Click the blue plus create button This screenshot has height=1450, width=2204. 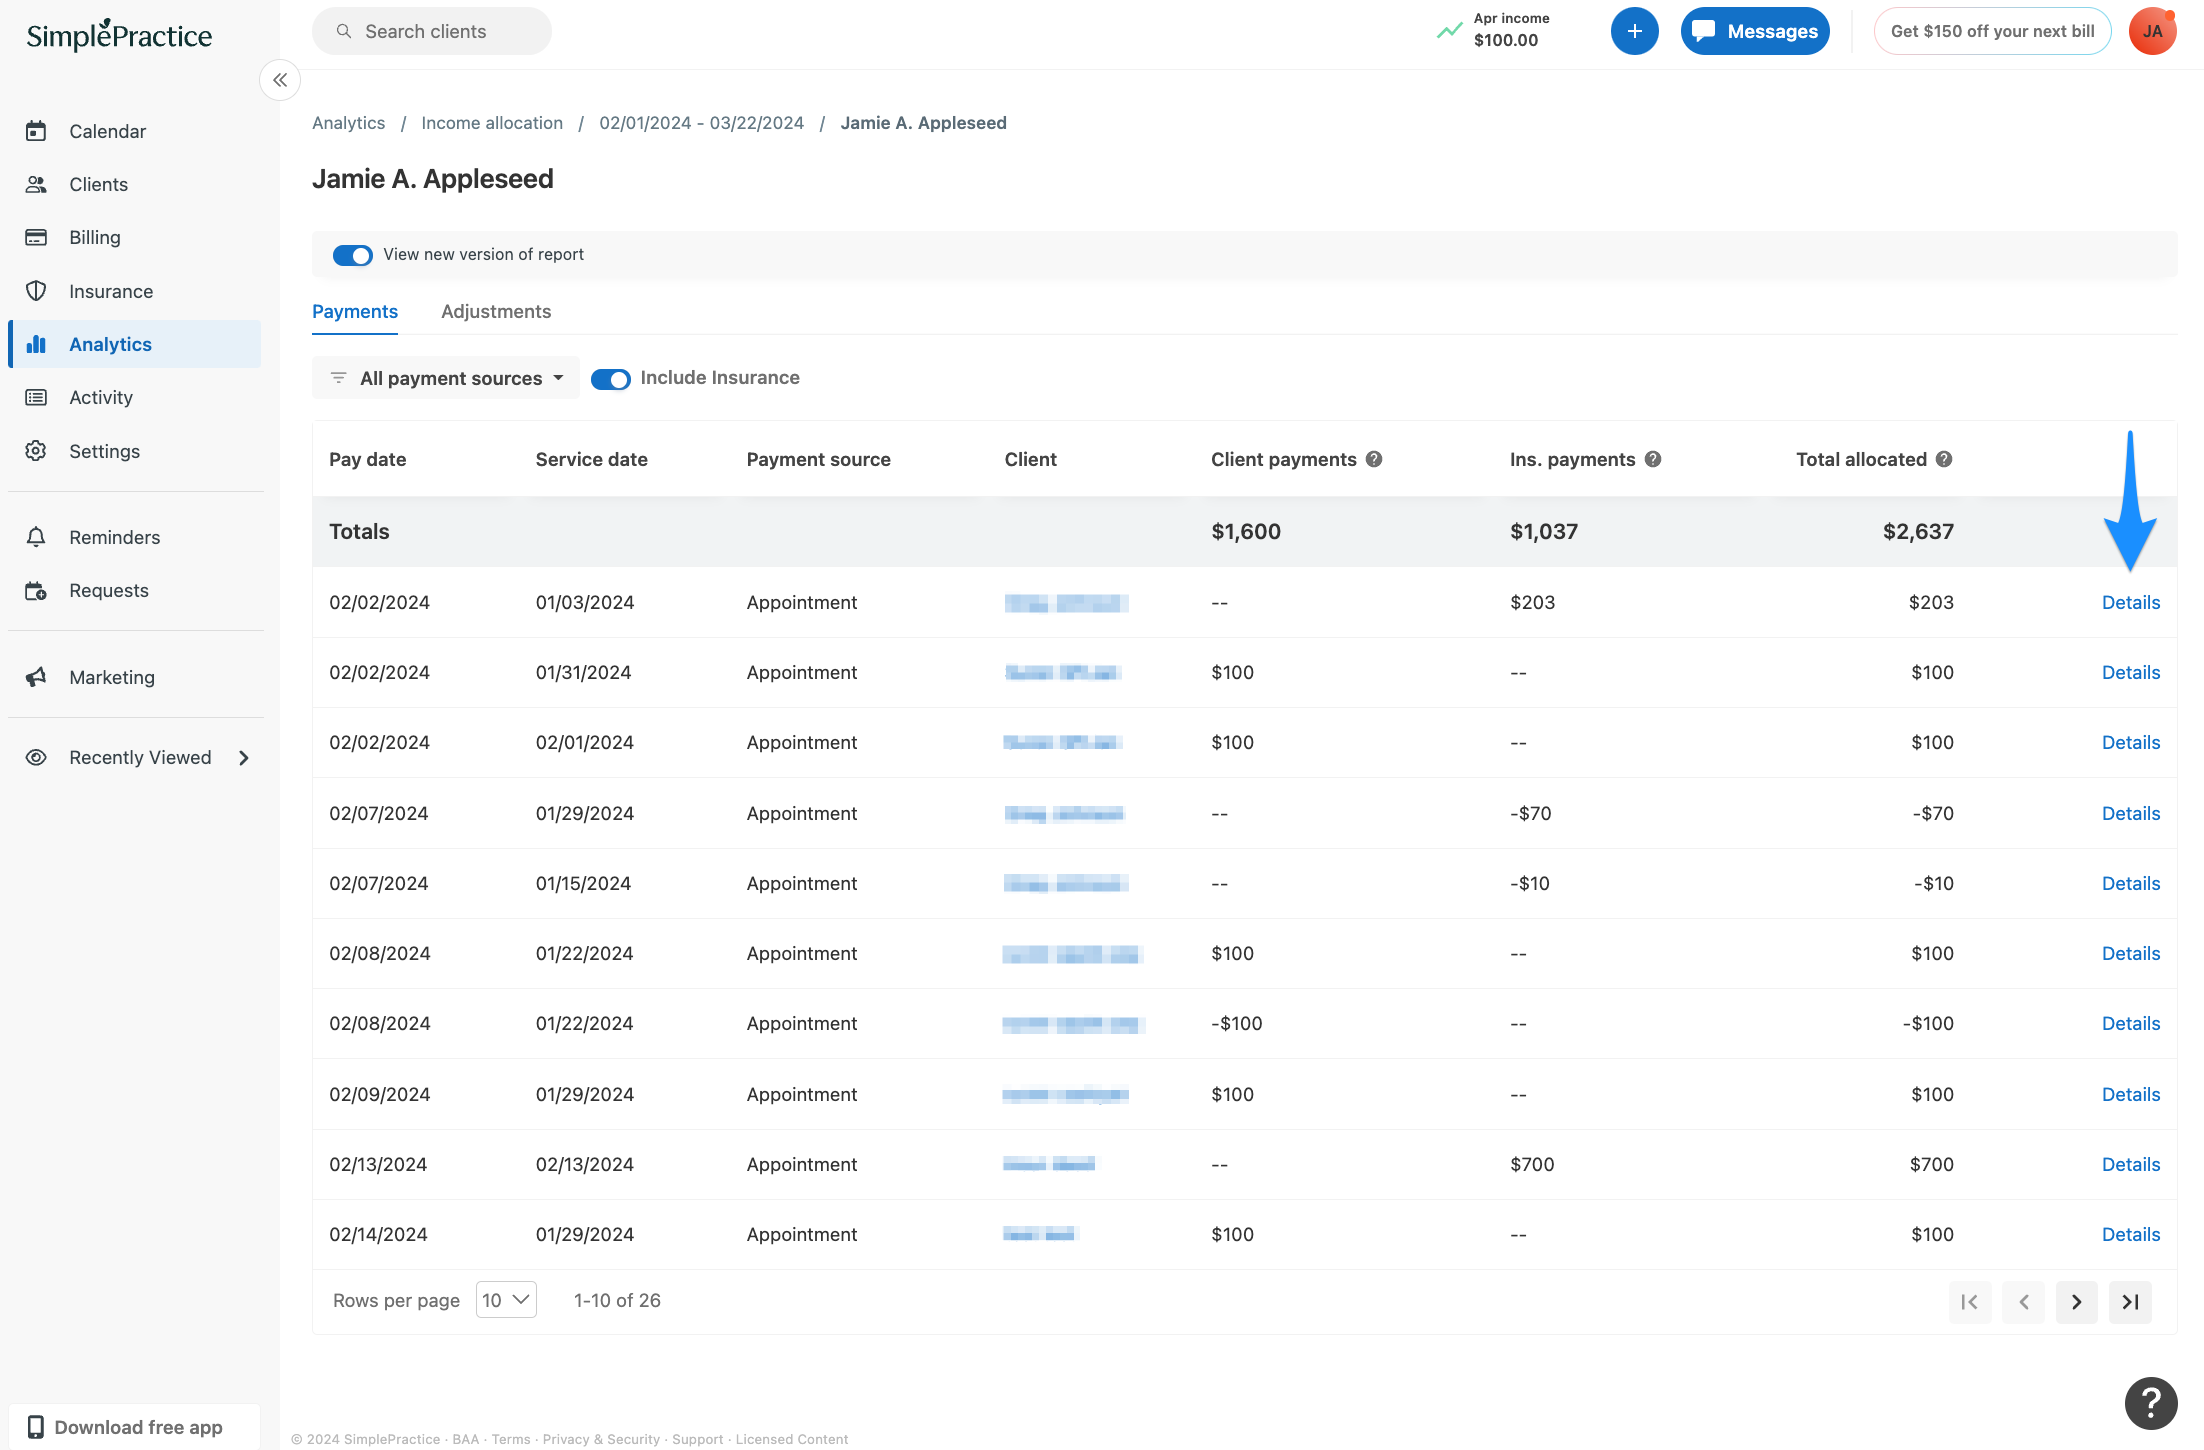(x=1634, y=31)
